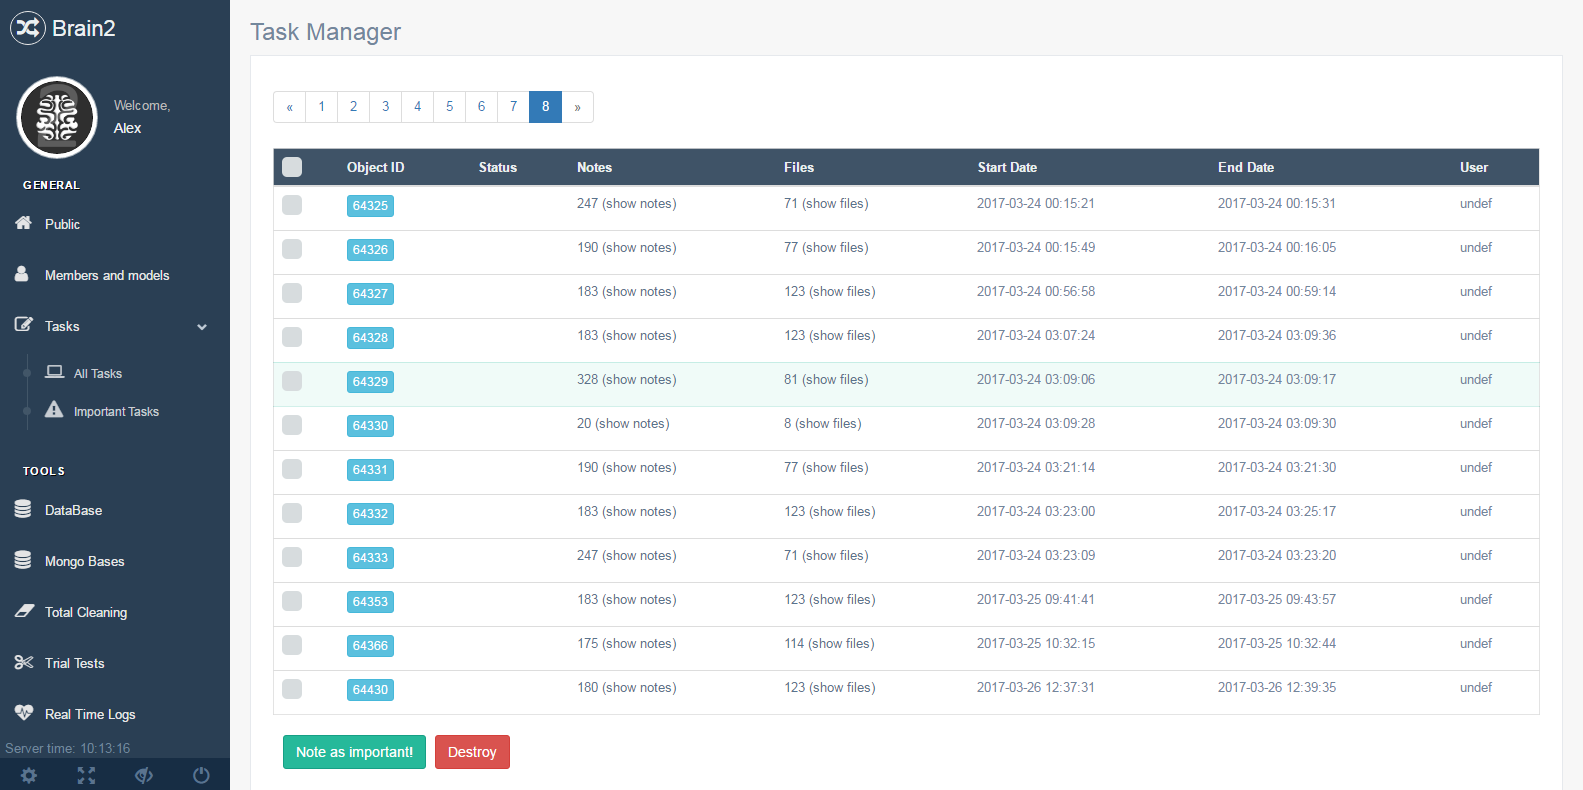Select current page 8 in pagination
Viewport: 1583px width, 790px height.
(x=545, y=107)
